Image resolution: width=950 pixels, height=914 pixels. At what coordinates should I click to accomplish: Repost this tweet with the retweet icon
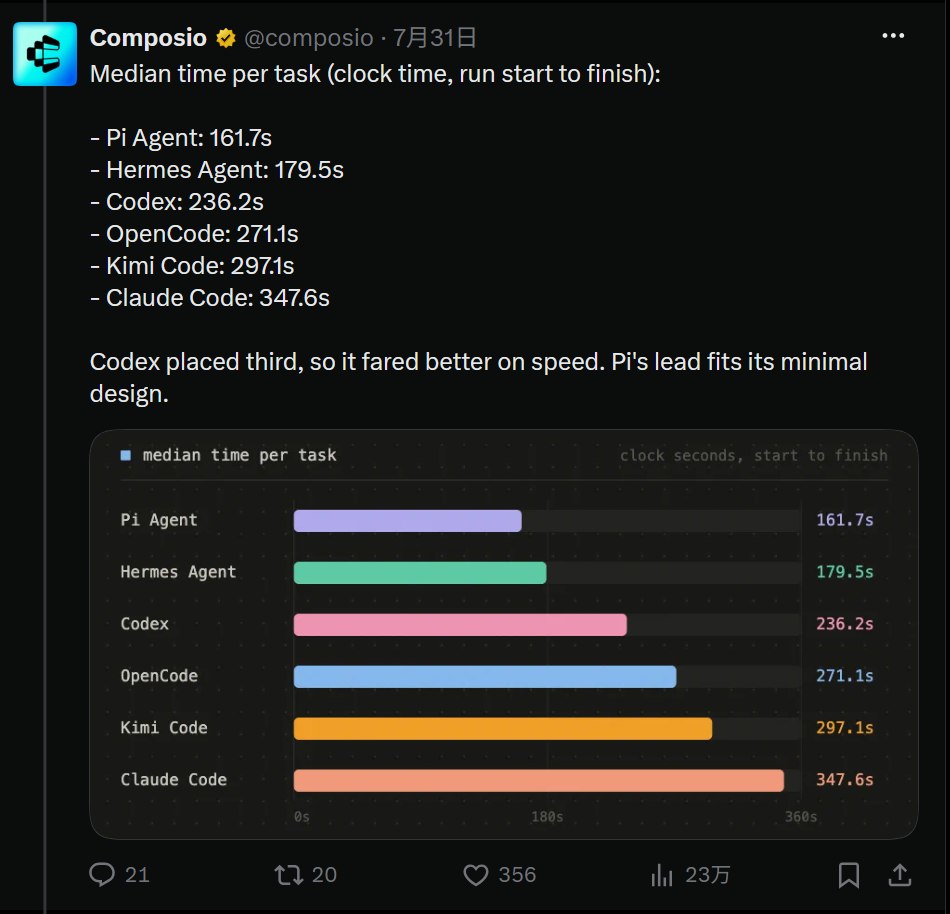coord(288,875)
